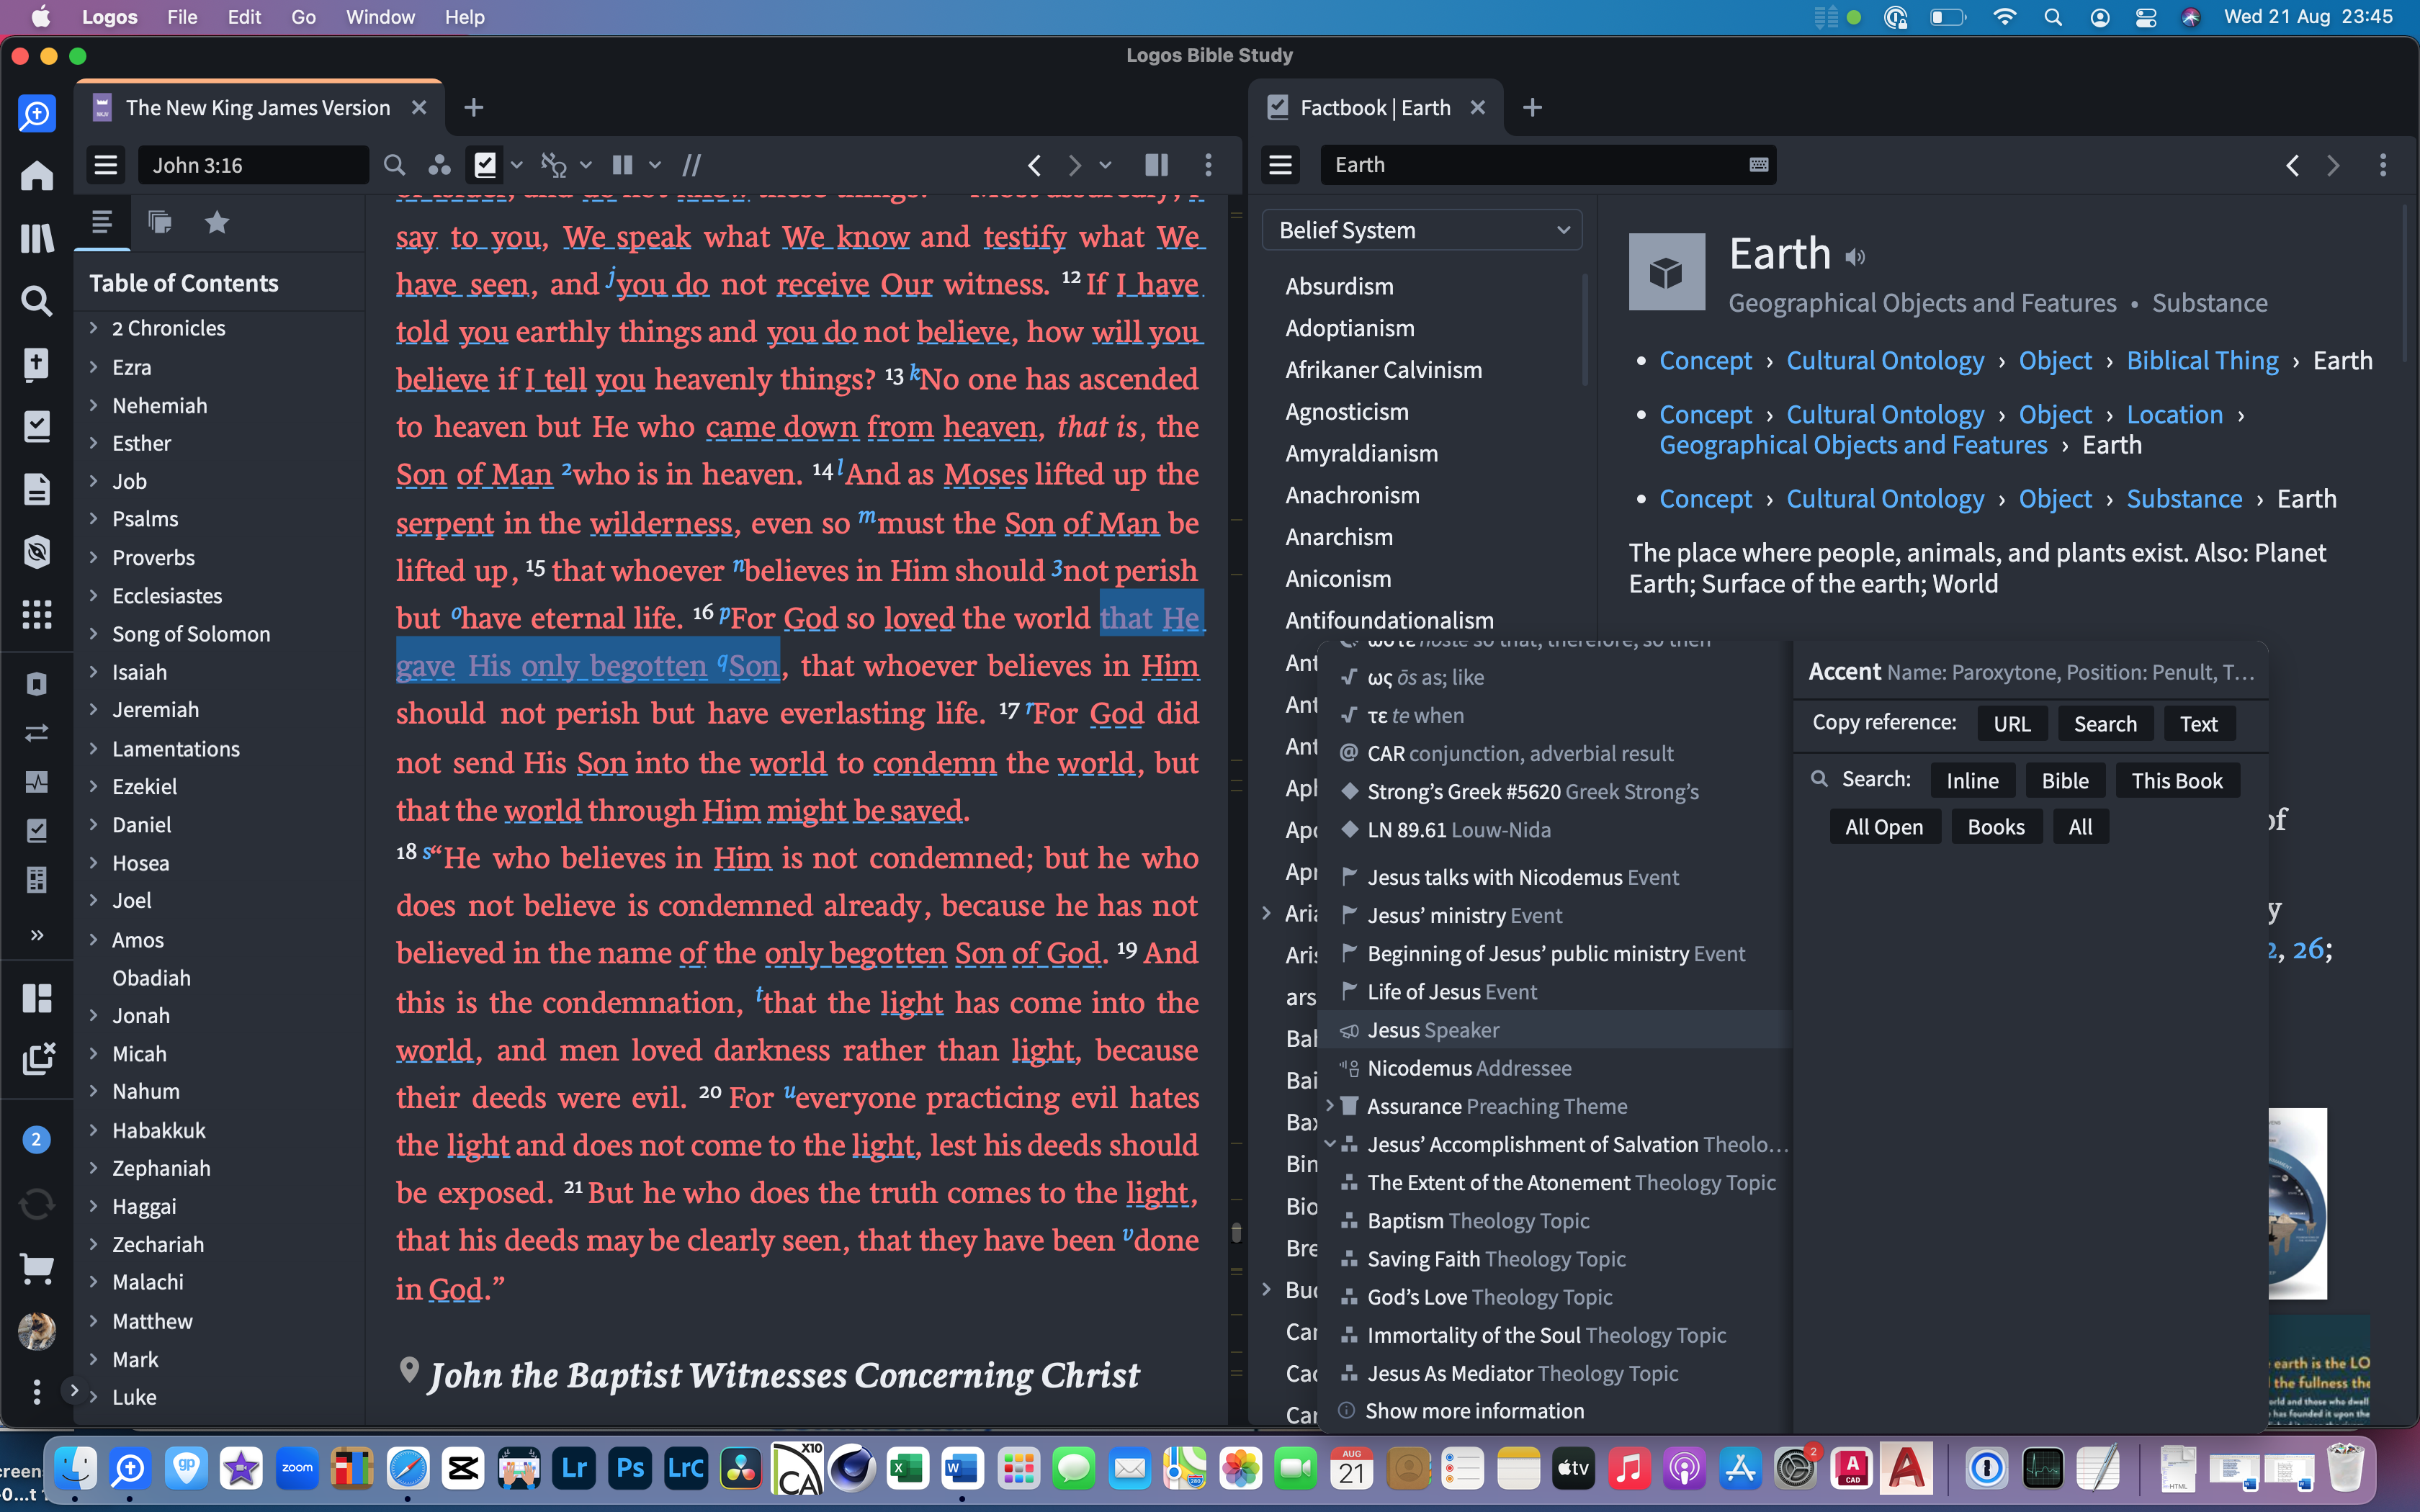Screen dimensions: 2420x1512
Task: Click the Sync icon in the sidebar
Action: point(37,1203)
